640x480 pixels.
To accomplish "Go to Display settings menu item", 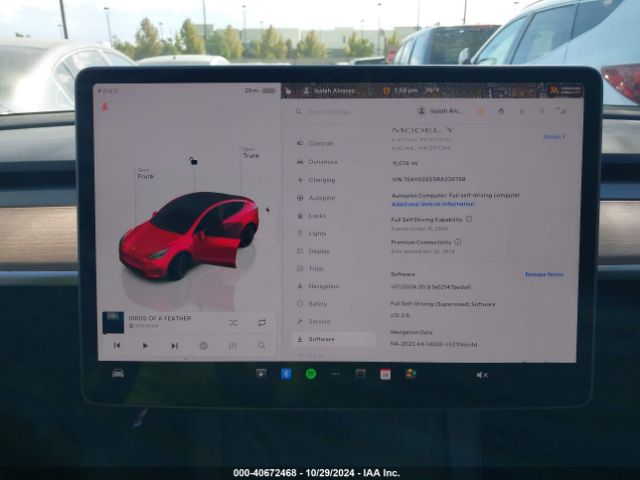I will click(318, 251).
